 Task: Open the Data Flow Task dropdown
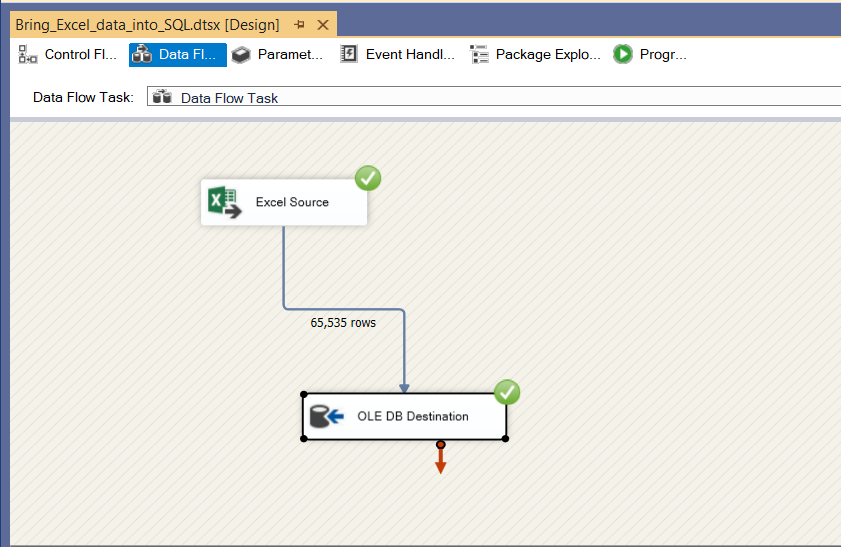pos(500,97)
